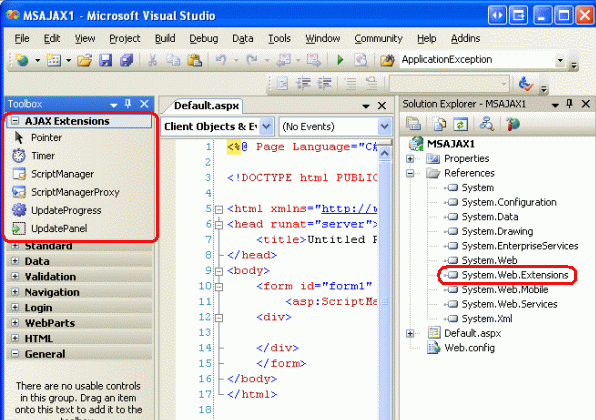Collapse the AJAX Extensions toolbox group
The image size is (596, 420).
pyautogui.click(x=15, y=121)
